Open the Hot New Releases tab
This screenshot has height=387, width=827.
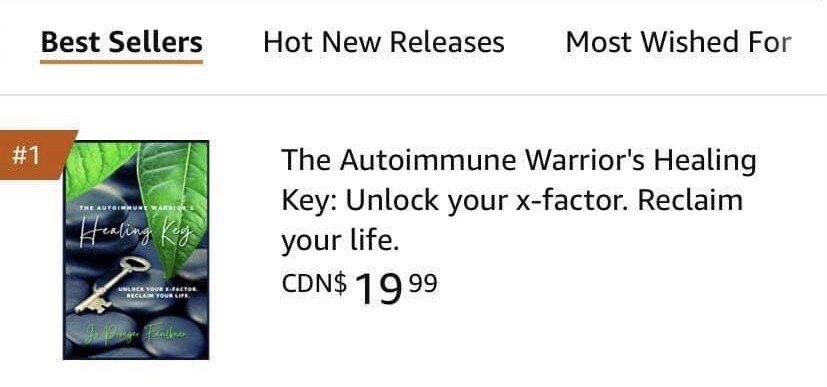(x=383, y=42)
